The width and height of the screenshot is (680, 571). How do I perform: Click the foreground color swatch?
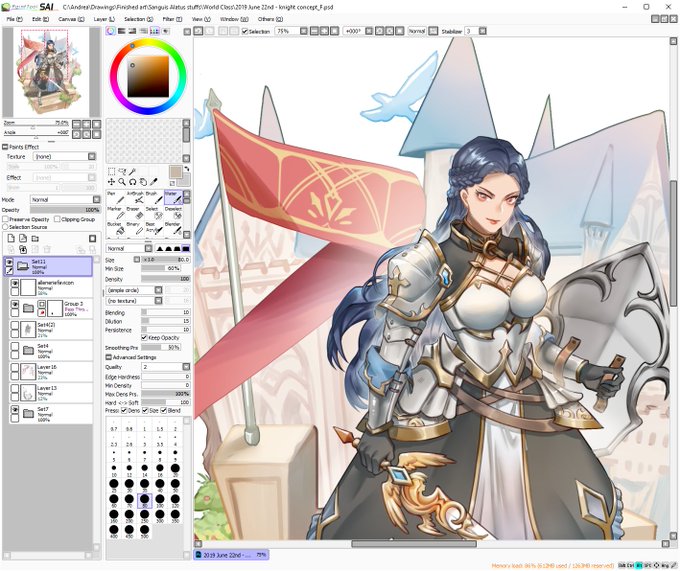tap(176, 172)
